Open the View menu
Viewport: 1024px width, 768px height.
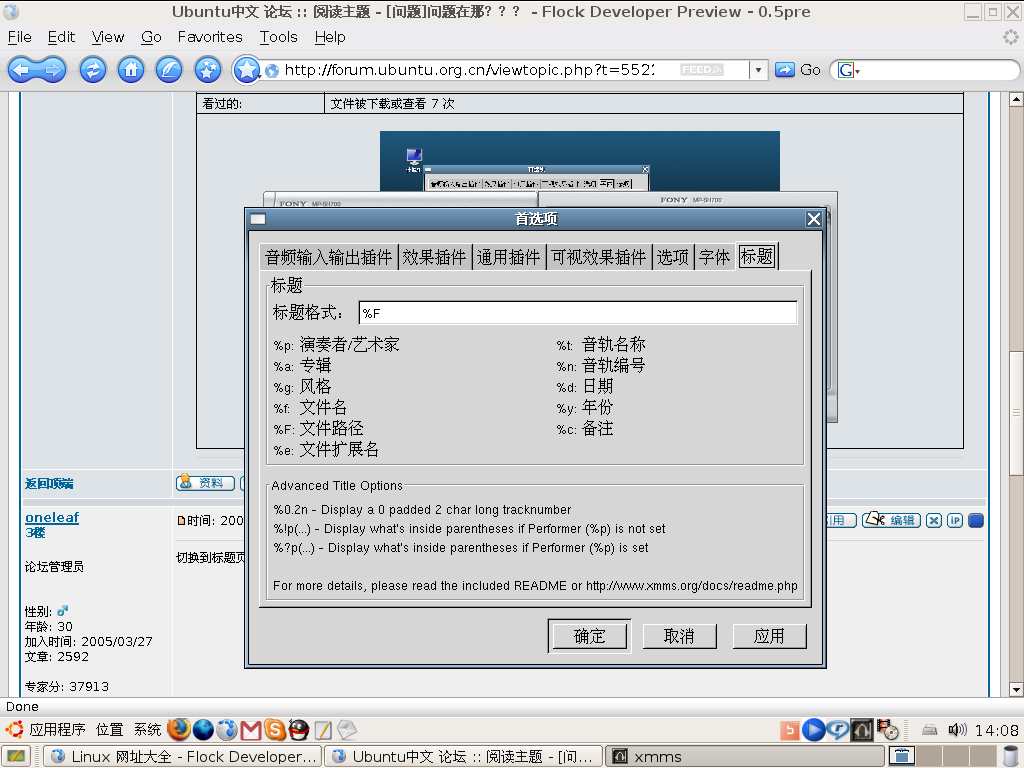pyautogui.click(x=108, y=37)
